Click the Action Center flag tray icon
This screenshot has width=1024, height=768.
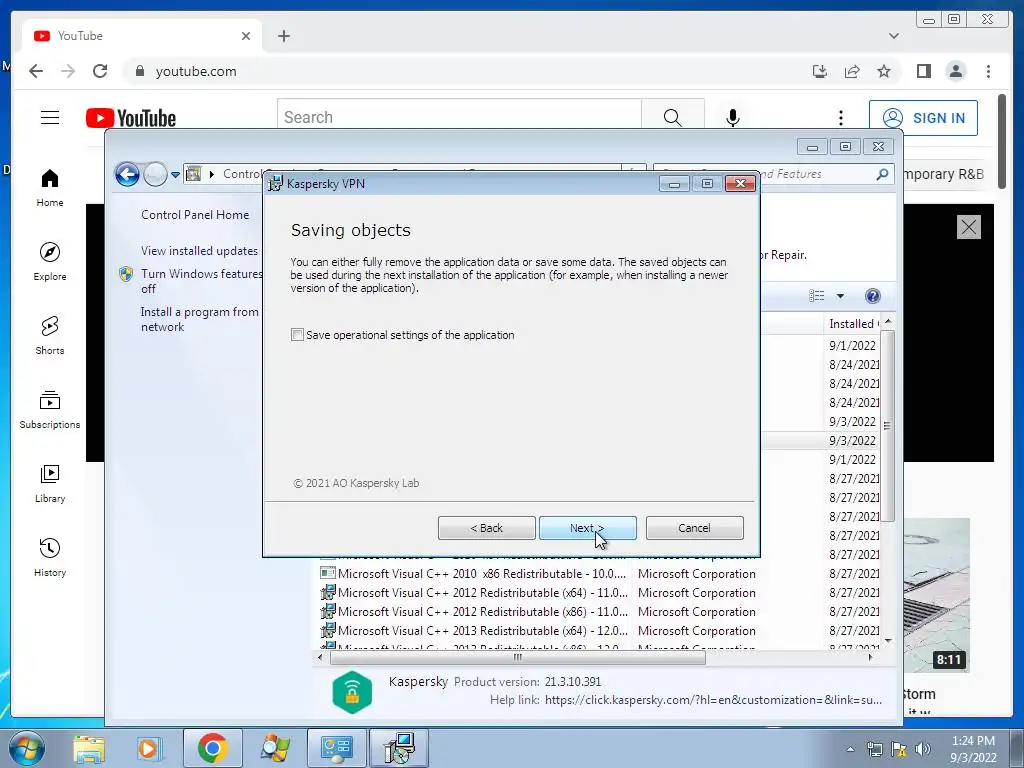(899, 749)
